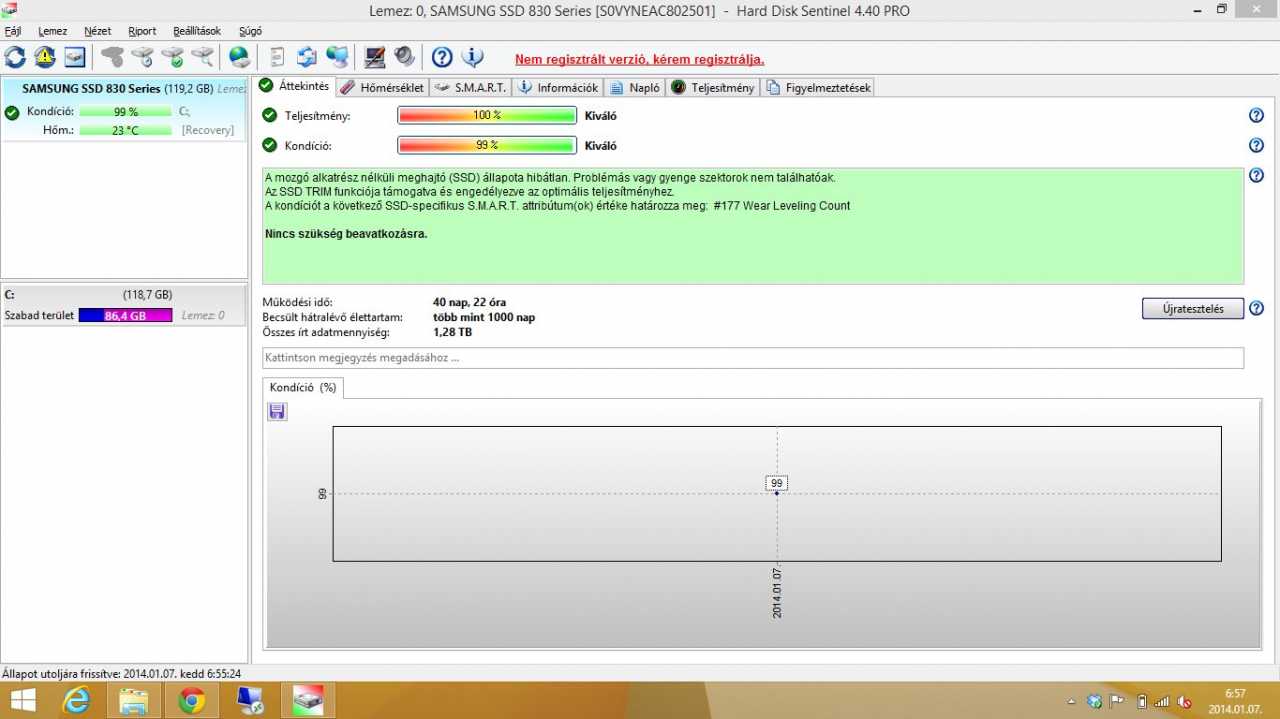Click help icon next to Újratesztelés button

(x=1256, y=308)
